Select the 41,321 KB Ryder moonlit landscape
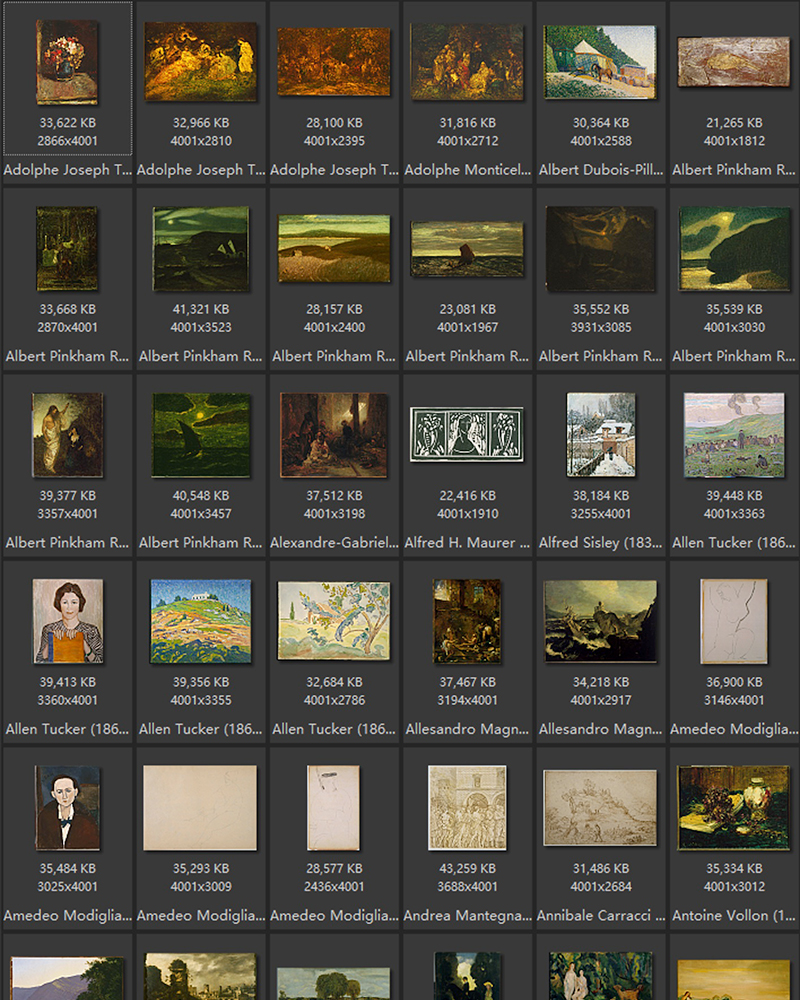The height and width of the screenshot is (1000, 800). [200, 248]
